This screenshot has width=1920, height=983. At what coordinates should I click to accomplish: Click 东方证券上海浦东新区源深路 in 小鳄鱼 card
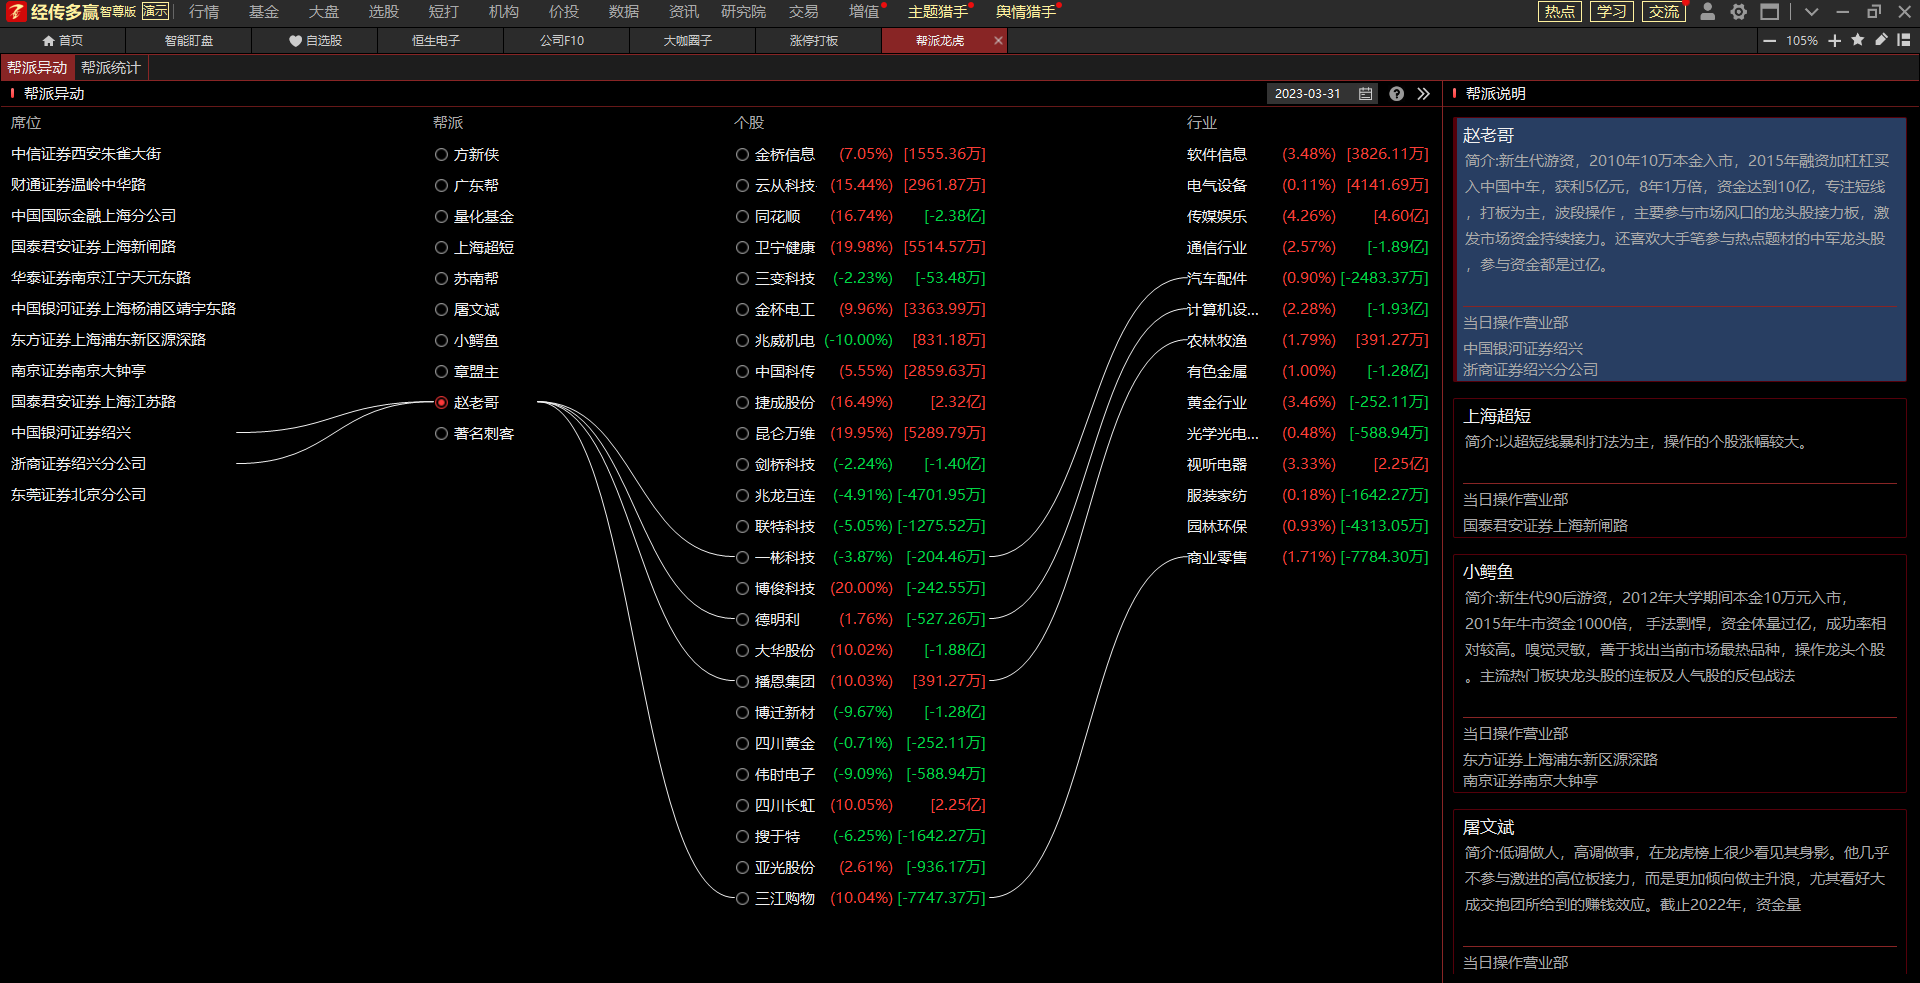[1560, 759]
